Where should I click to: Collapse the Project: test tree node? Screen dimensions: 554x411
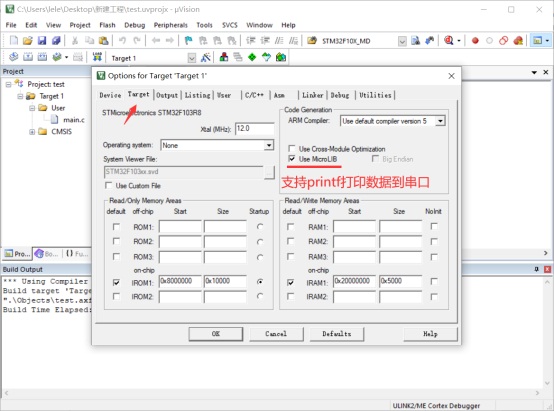[x=8, y=84]
